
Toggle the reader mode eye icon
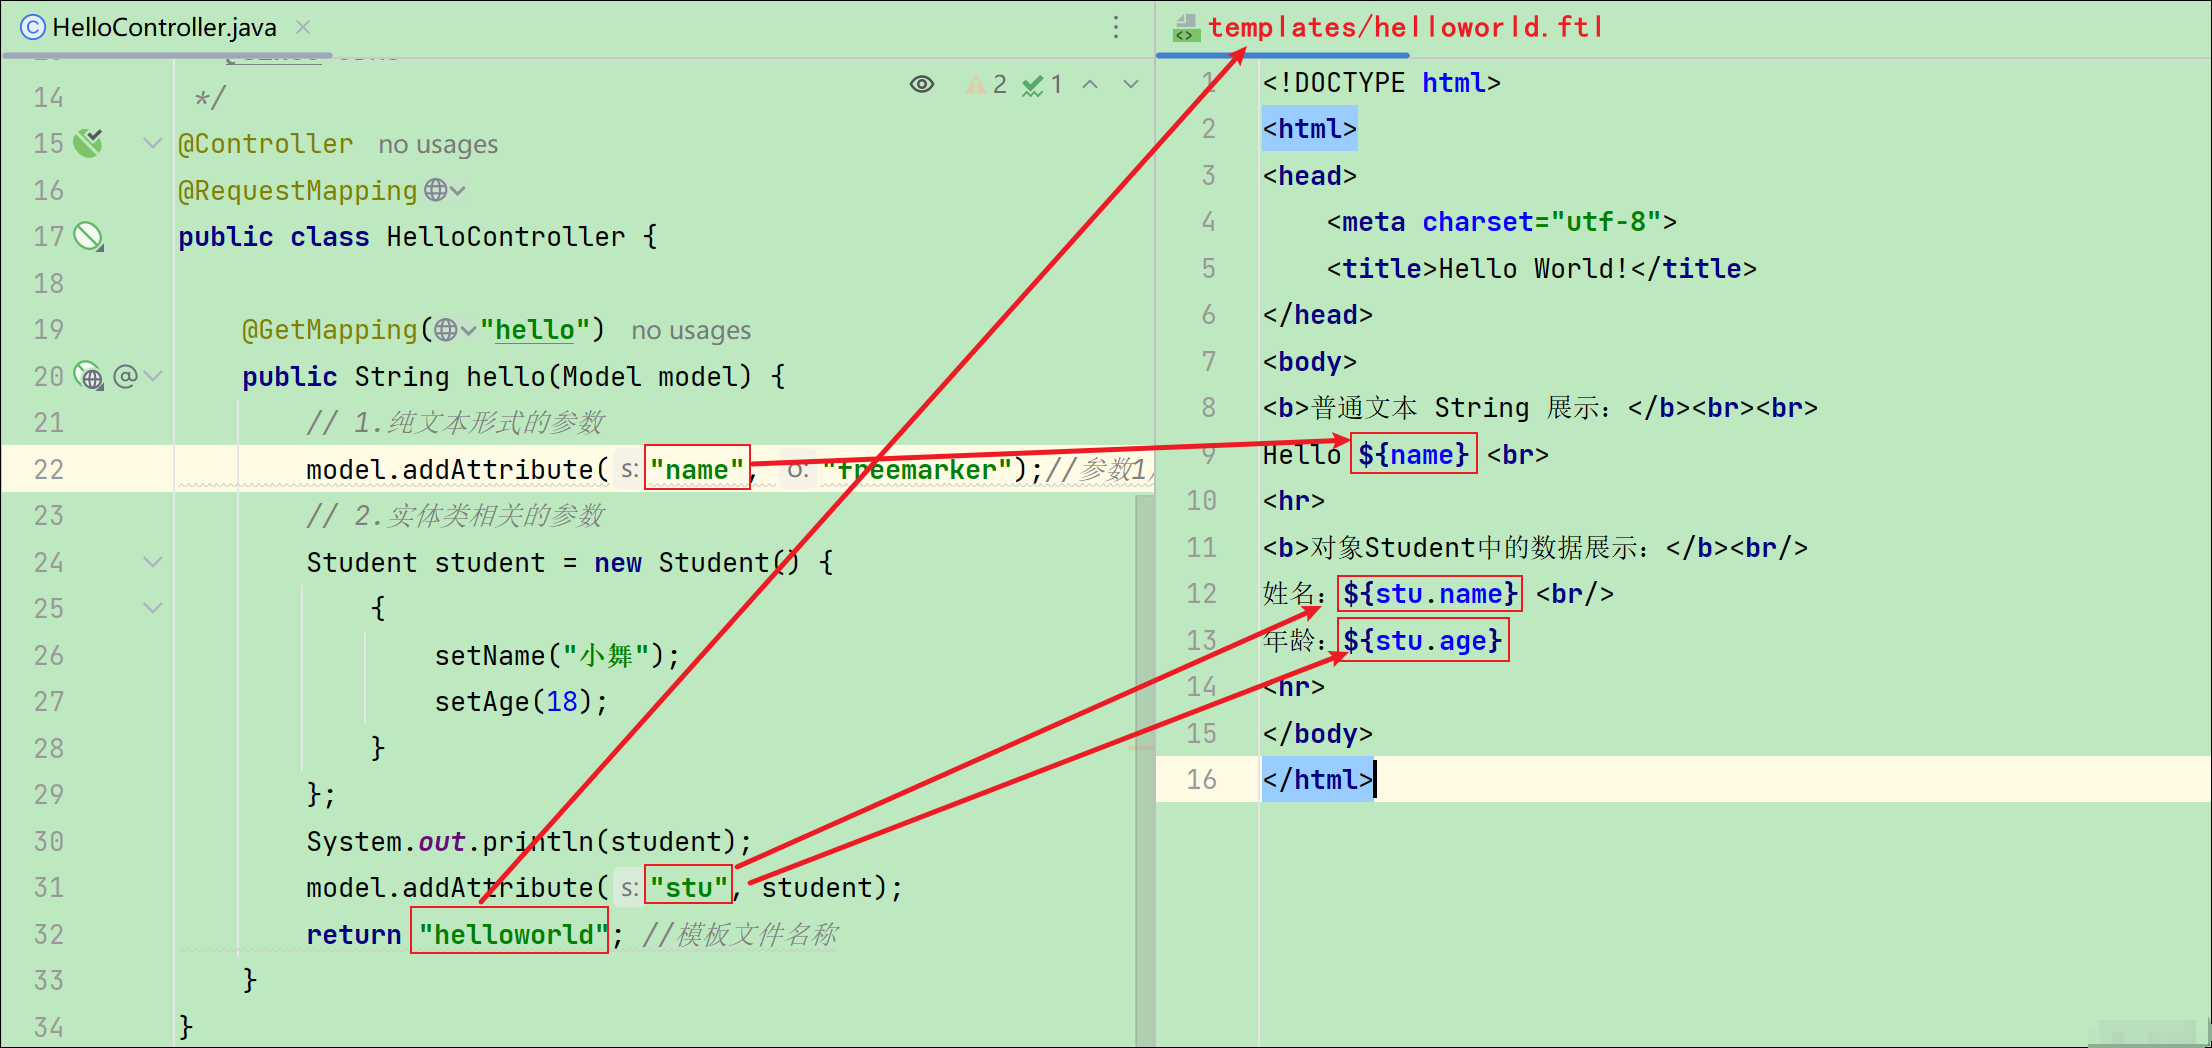pyautogui.click(x=922, y=85)
